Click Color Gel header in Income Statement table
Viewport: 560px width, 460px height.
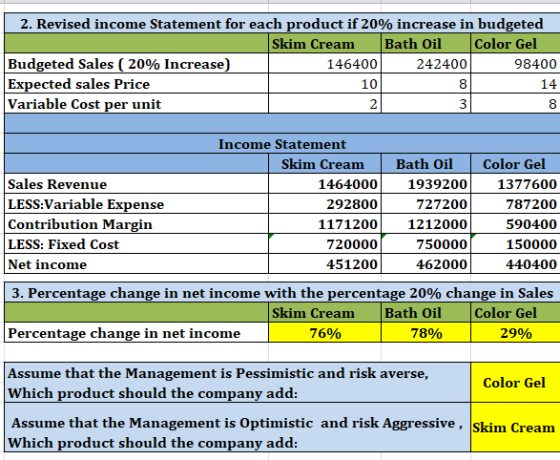[515, 164]
